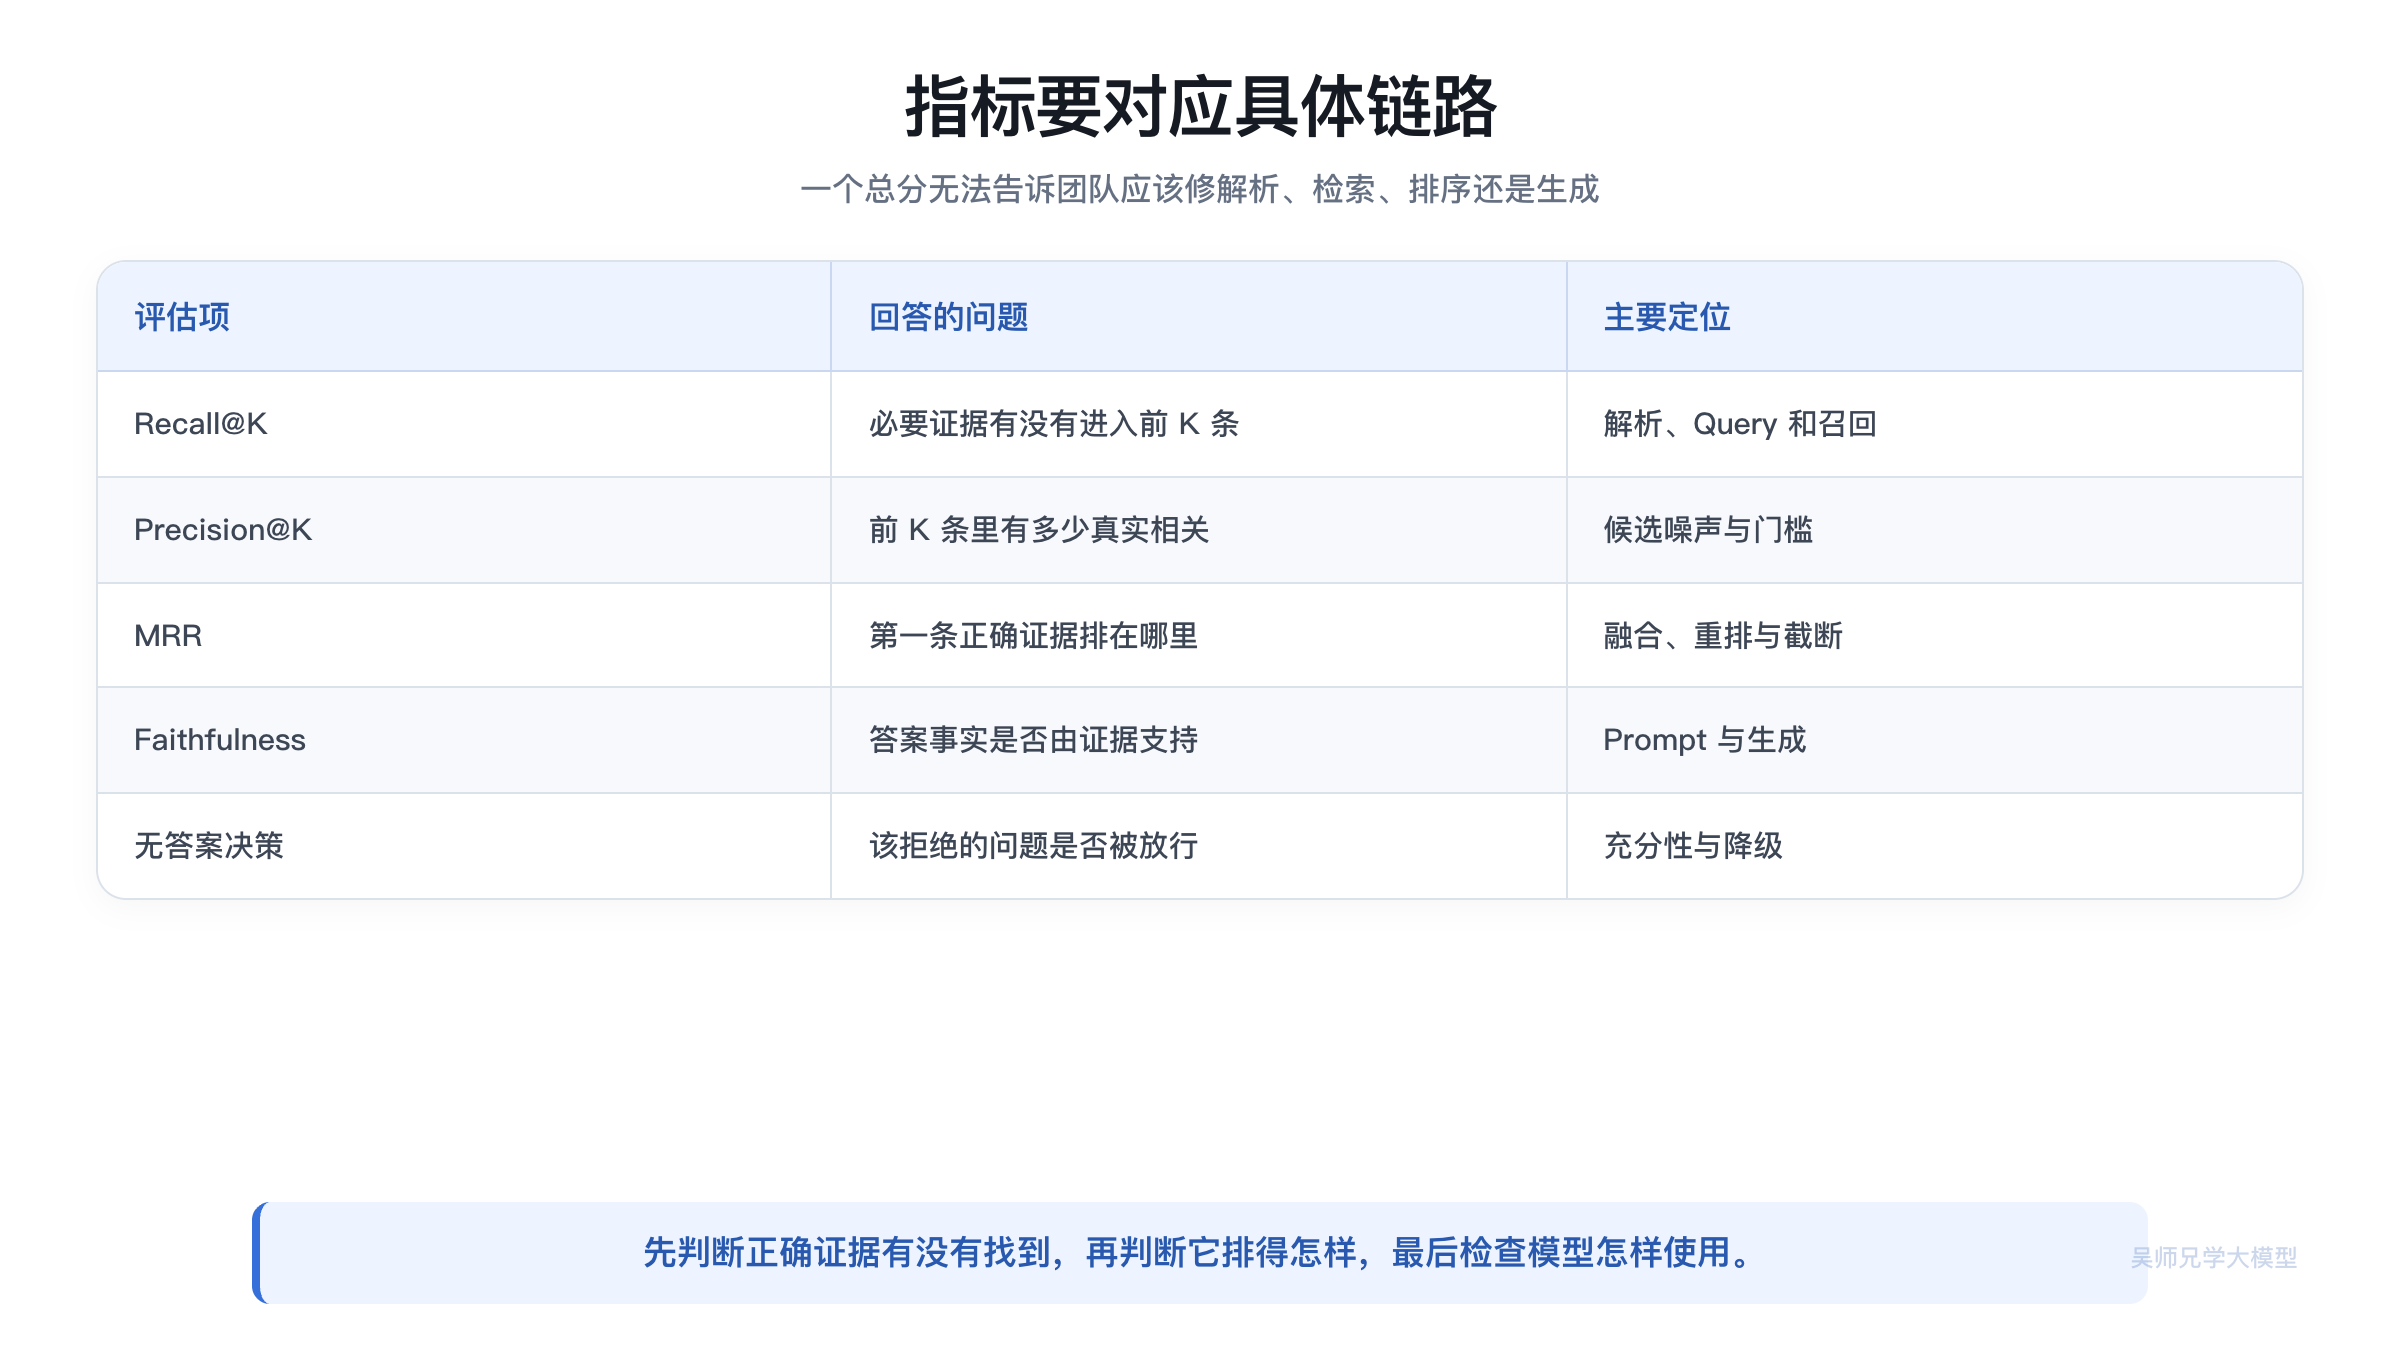Select the Recall@K cell
Image resolution: width=2400 pixels, height=1350 pixels.
click(x=464, y=424)
